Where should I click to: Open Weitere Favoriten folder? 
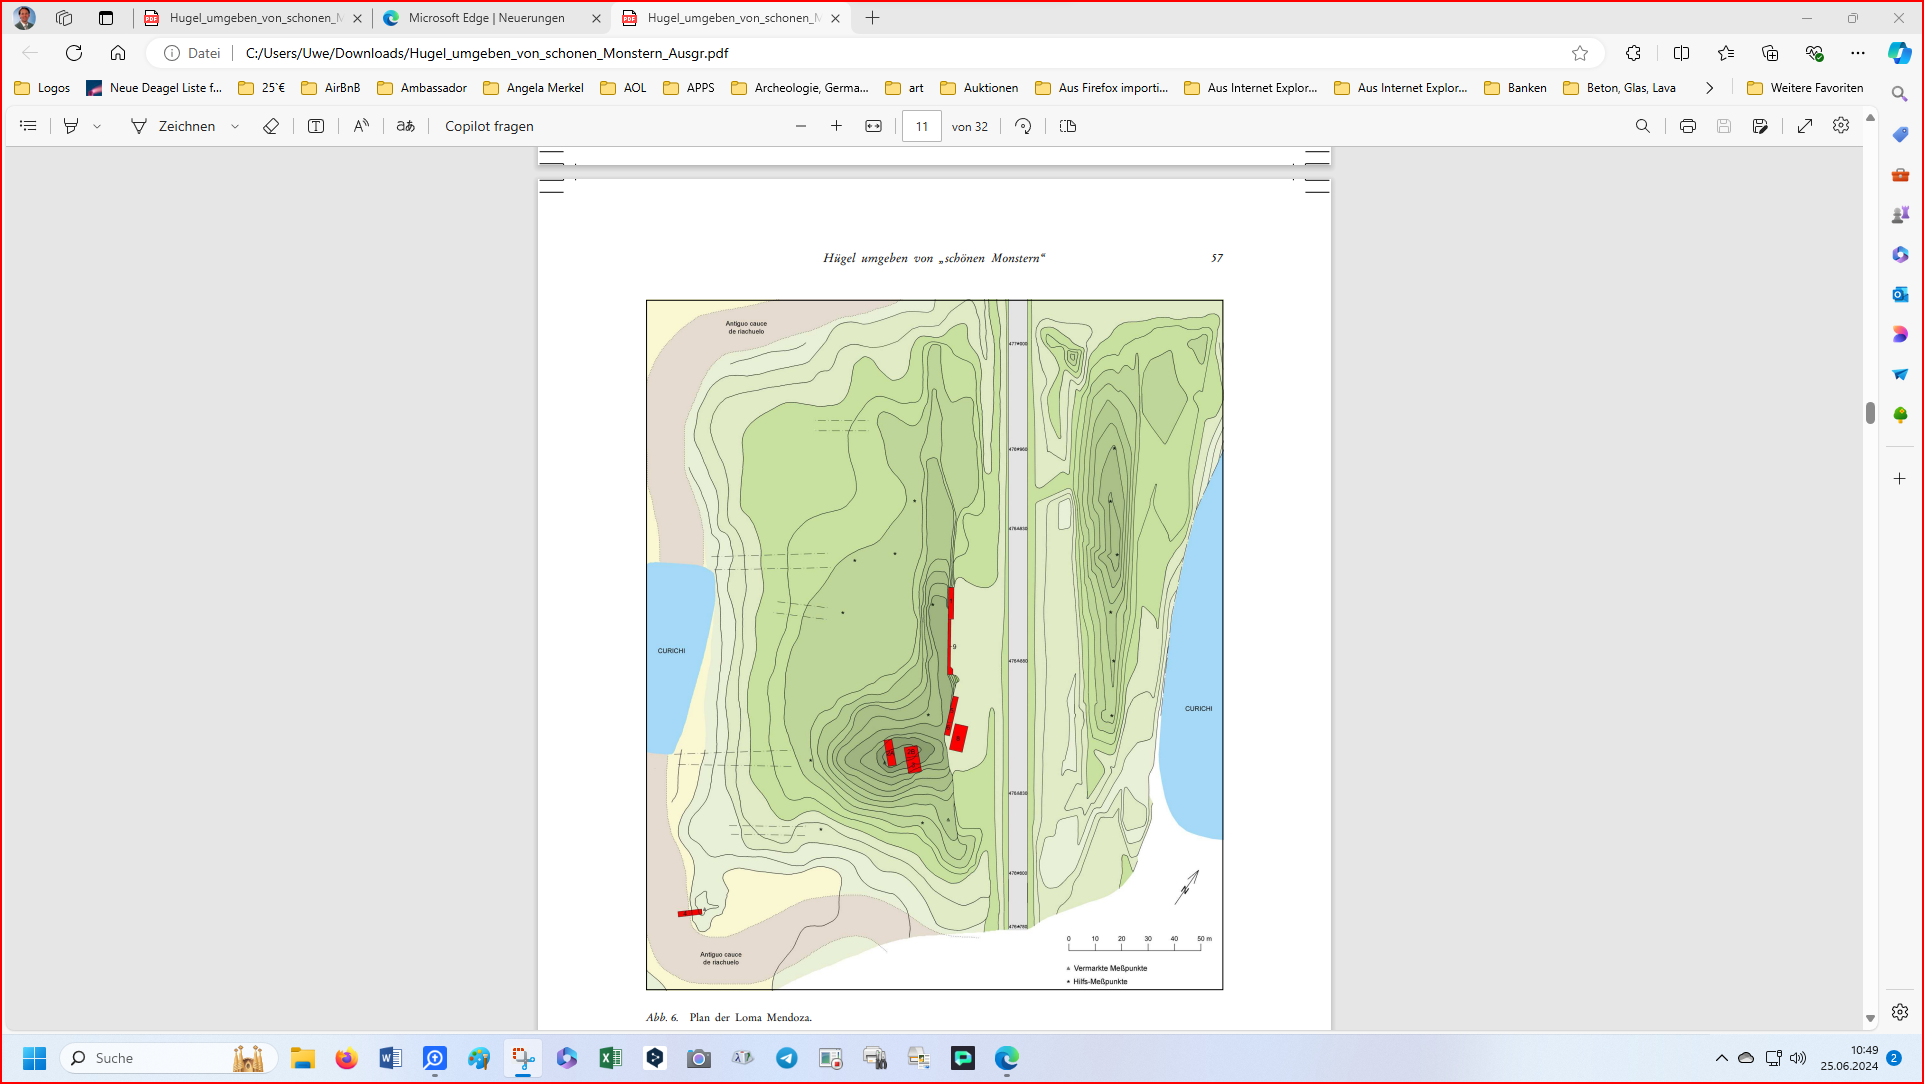click(x=1805, y=88)
